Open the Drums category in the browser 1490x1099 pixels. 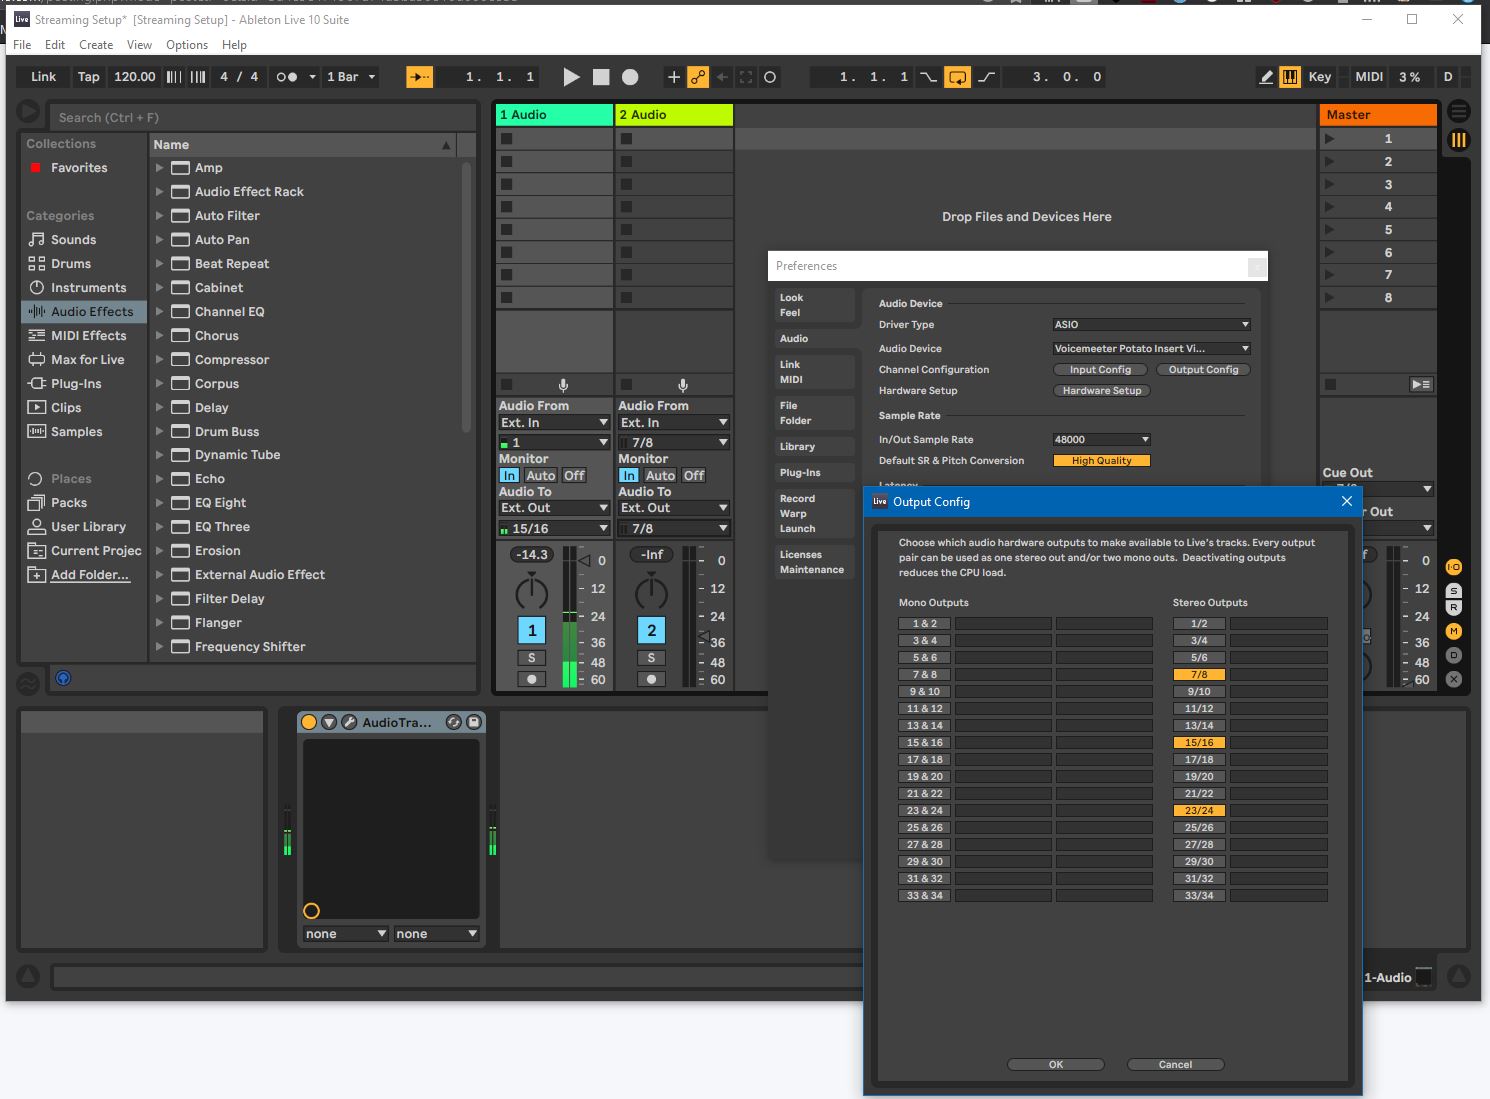70,264
